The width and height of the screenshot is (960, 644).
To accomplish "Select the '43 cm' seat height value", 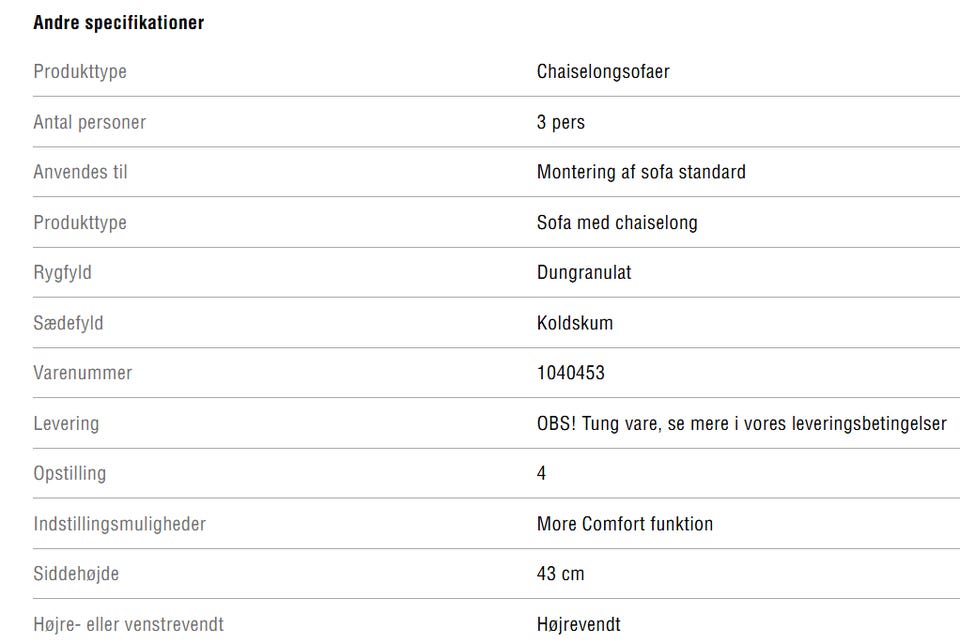I will tap(560, 574).
